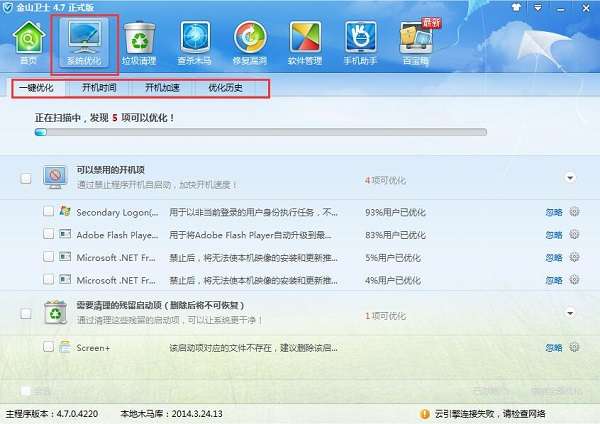Open the title bar dropdown menu icon

click(x=538, y=7)
